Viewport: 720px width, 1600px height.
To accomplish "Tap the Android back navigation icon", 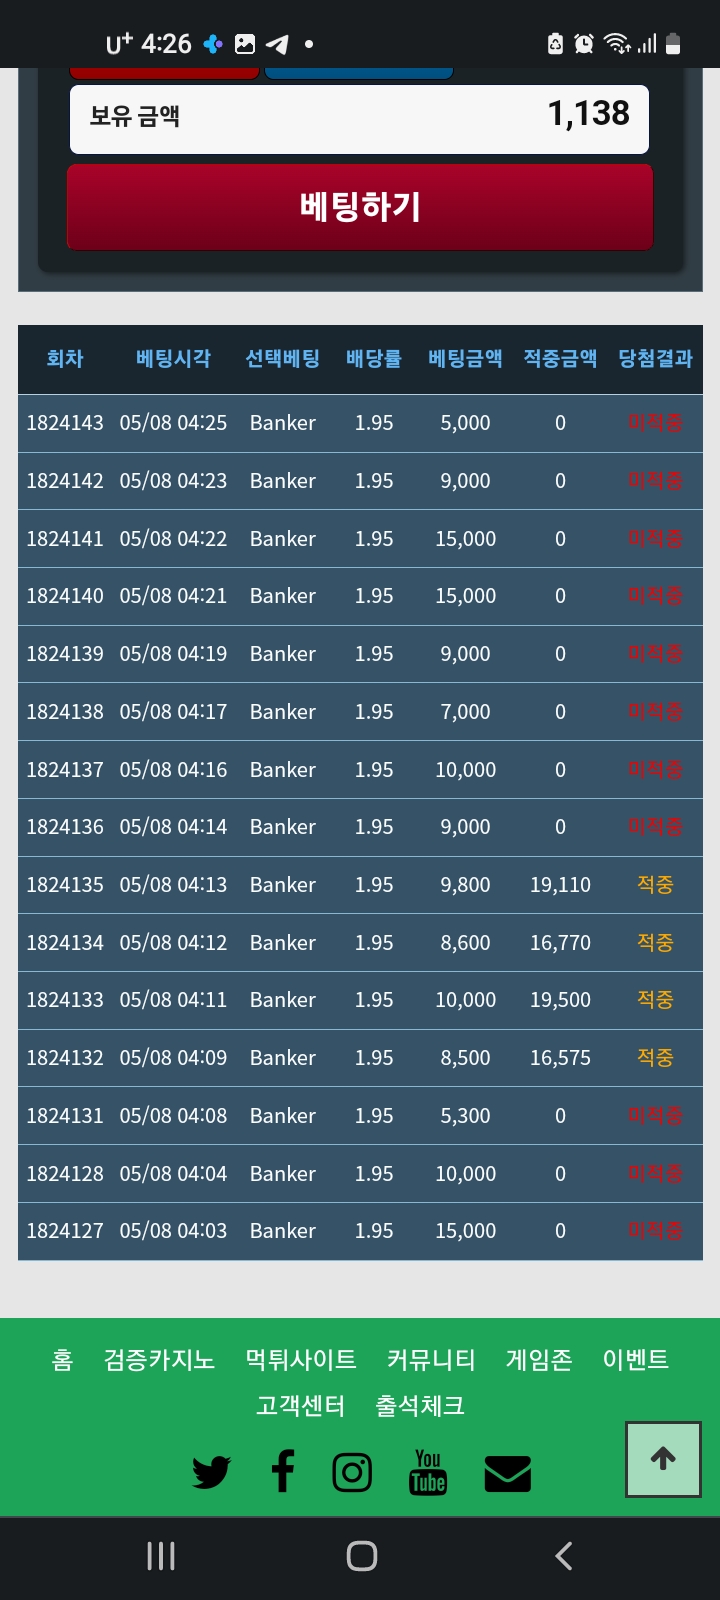I will click(564, 1556).
